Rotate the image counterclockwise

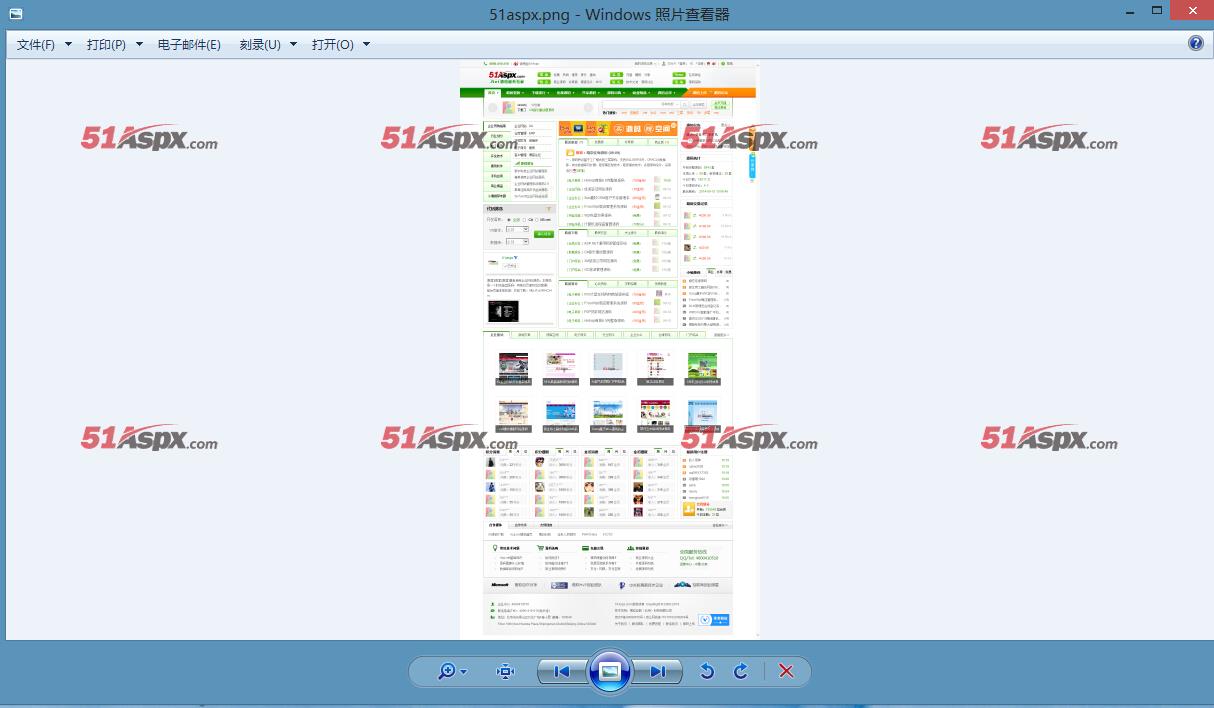coord(707,672)
